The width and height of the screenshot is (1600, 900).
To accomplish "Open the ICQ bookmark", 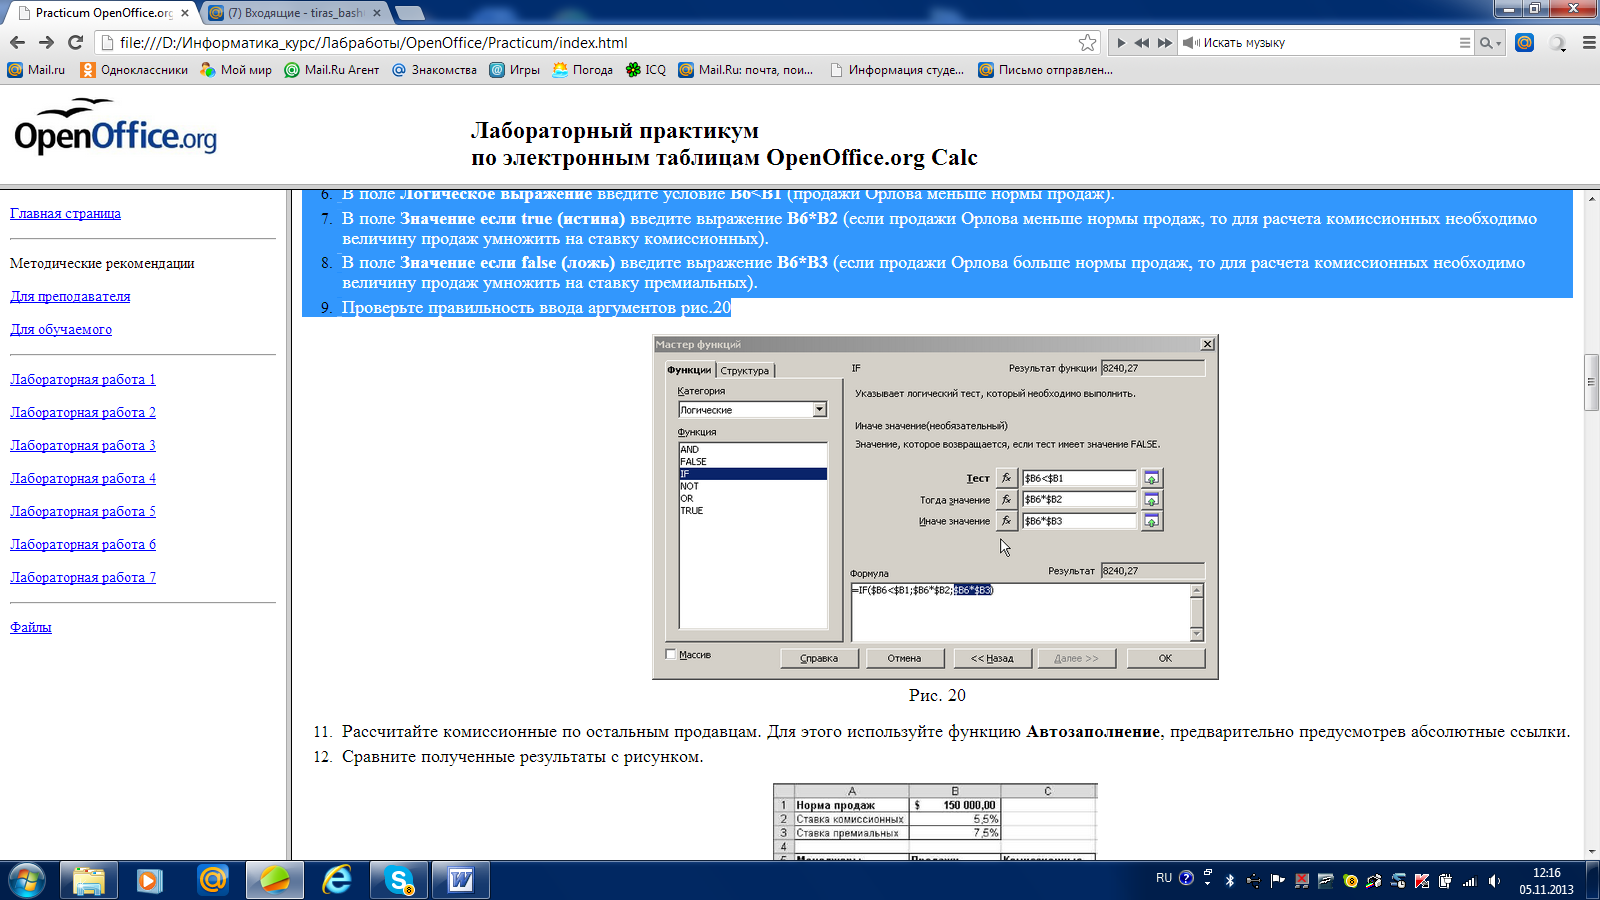I will 645,70.
